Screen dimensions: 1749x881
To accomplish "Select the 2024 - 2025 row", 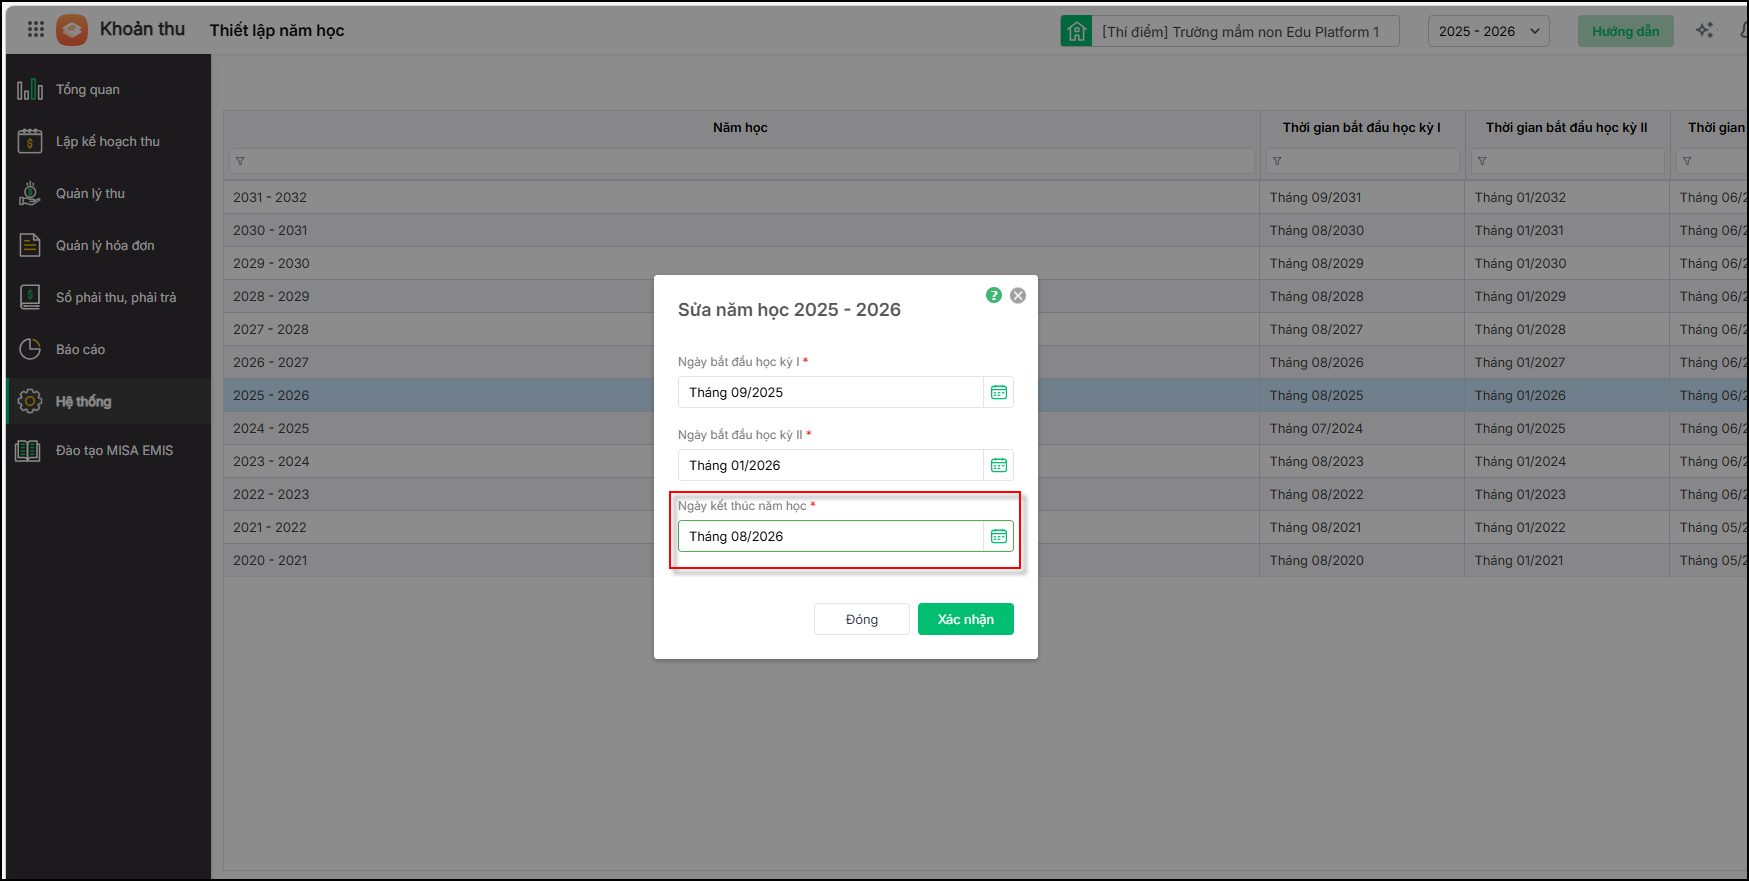I will [985, 428].
